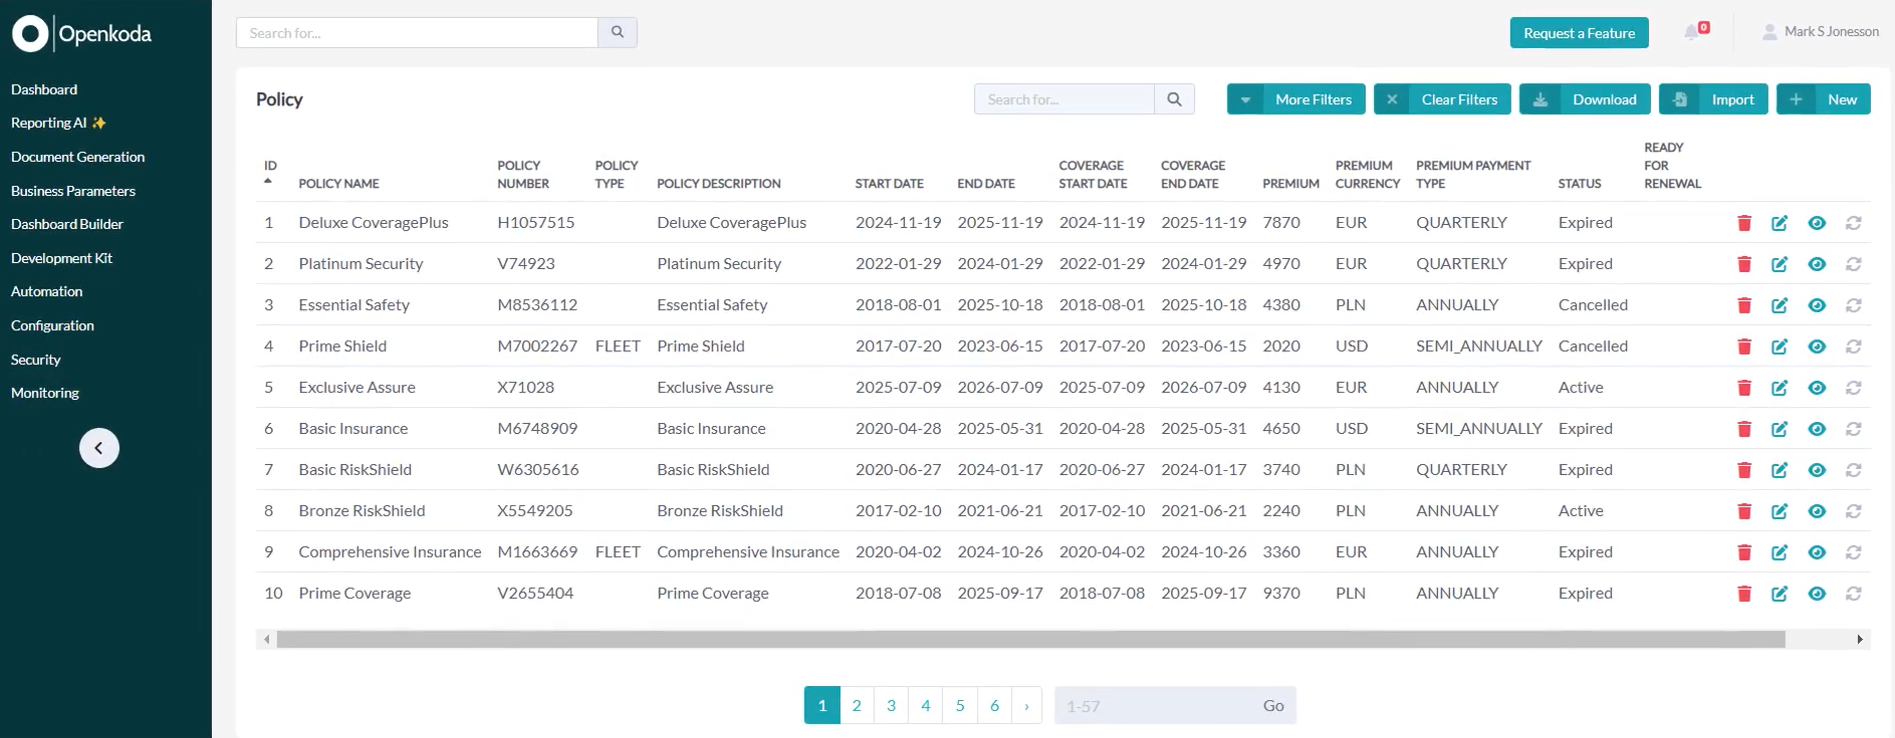1895x738 pixels.
Task: Edit the Platinum Security policy
Action: tap(1779, 264)
